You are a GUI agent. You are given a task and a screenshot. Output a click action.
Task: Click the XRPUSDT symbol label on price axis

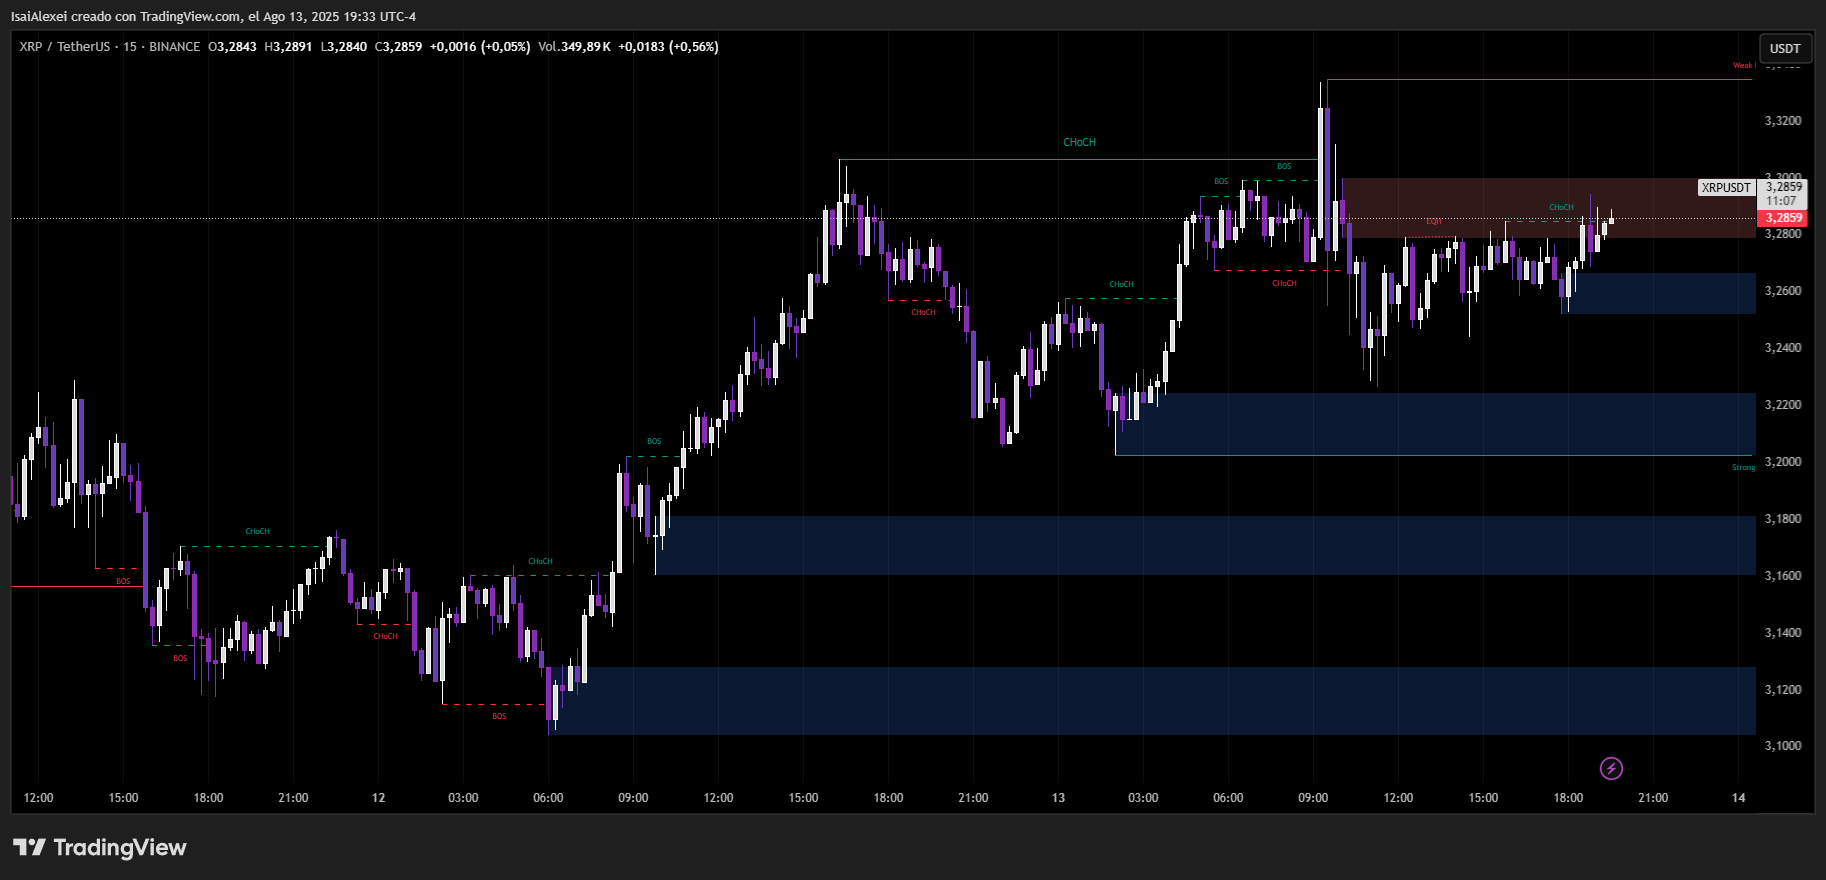click(1726, 188)
